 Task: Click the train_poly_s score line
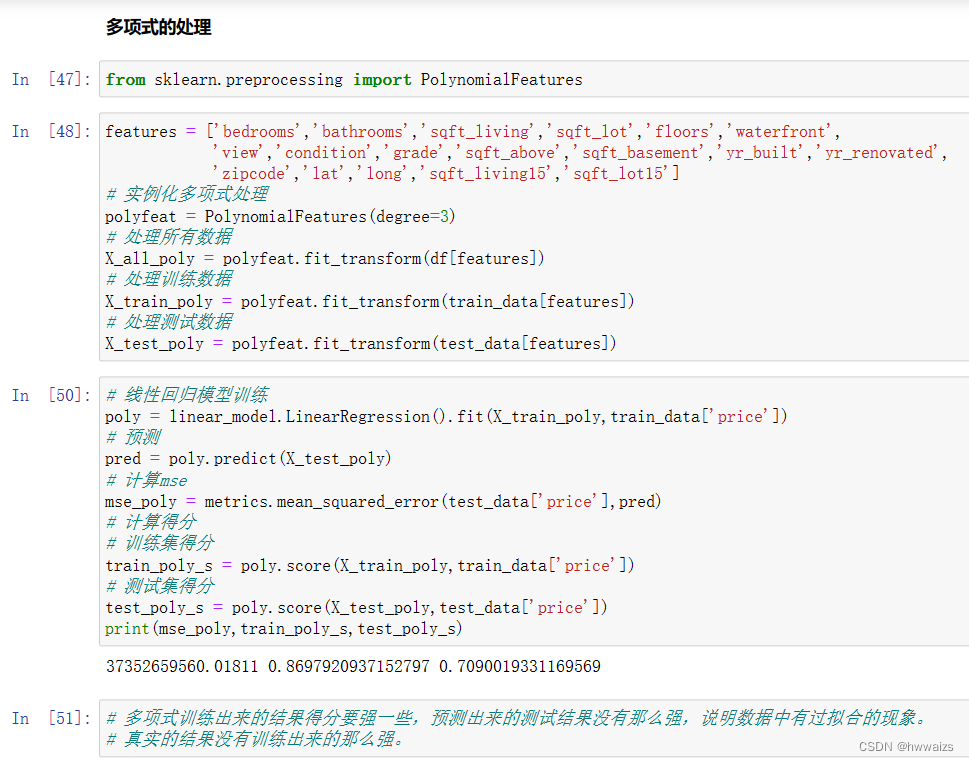370,566
